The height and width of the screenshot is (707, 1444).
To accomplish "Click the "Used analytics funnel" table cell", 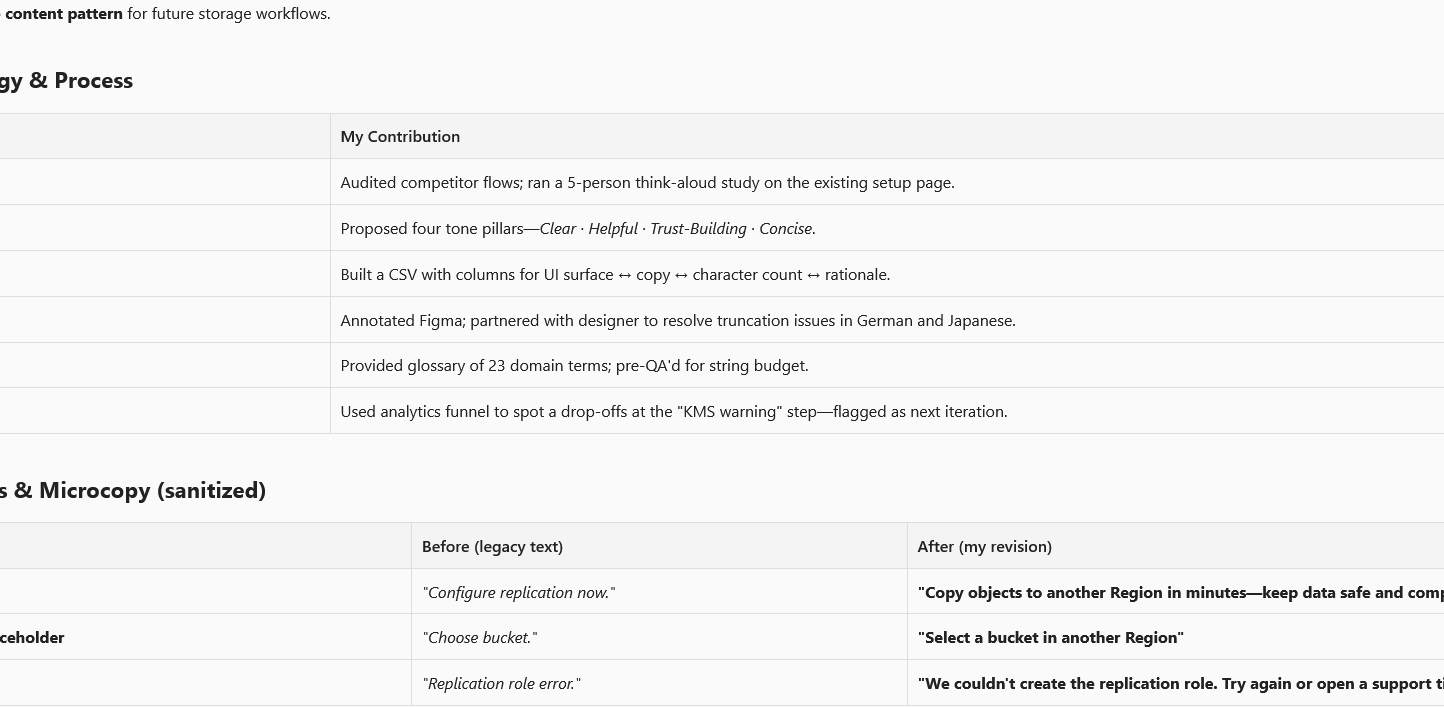I will [673, 412].
